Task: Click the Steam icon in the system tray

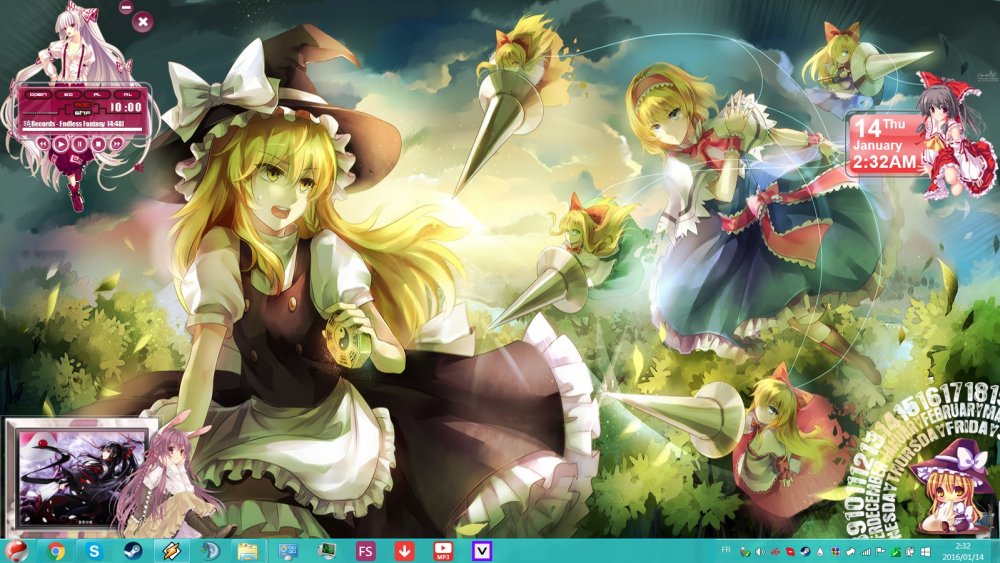Action: [805, 552]
